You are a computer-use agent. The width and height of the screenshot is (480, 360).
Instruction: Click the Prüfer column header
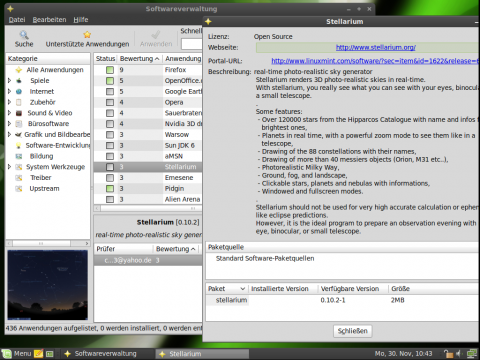coord(124,249)
